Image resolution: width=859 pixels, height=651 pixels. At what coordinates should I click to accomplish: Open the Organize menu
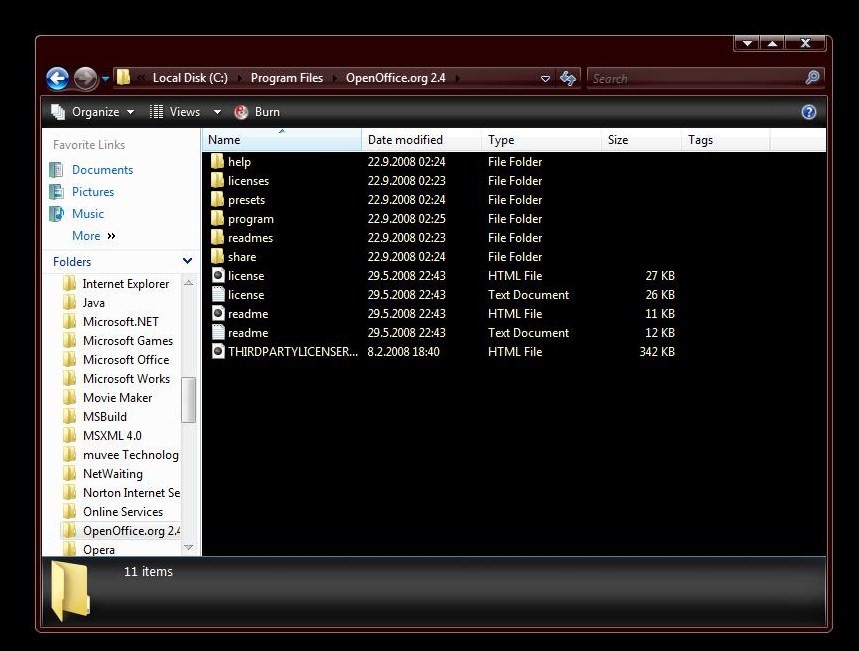93,112
